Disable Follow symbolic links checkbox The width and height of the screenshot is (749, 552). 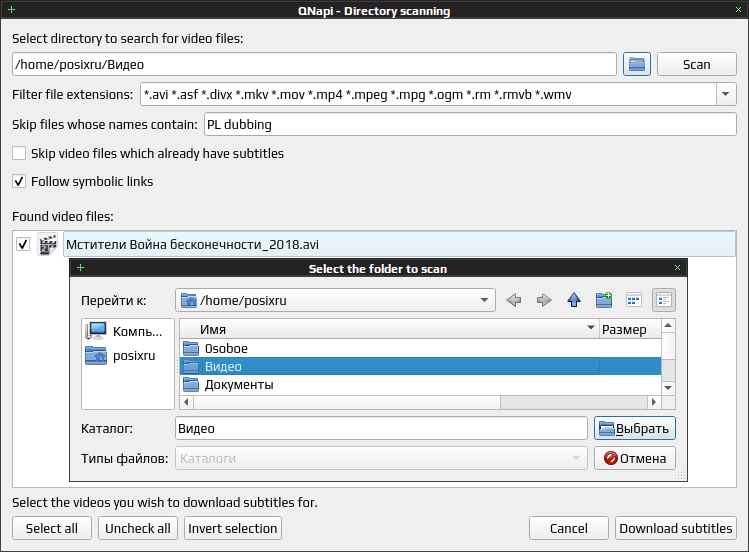pos(19,181)
